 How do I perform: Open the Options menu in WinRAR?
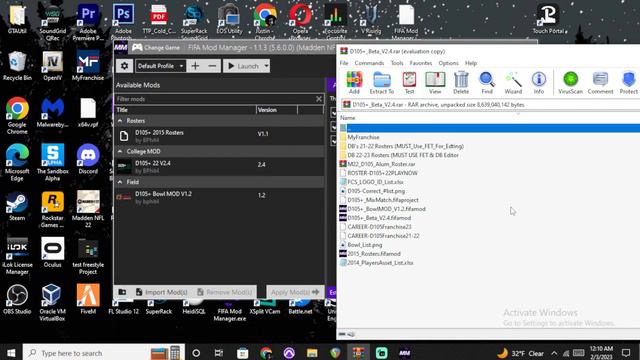tap(448, 63)
